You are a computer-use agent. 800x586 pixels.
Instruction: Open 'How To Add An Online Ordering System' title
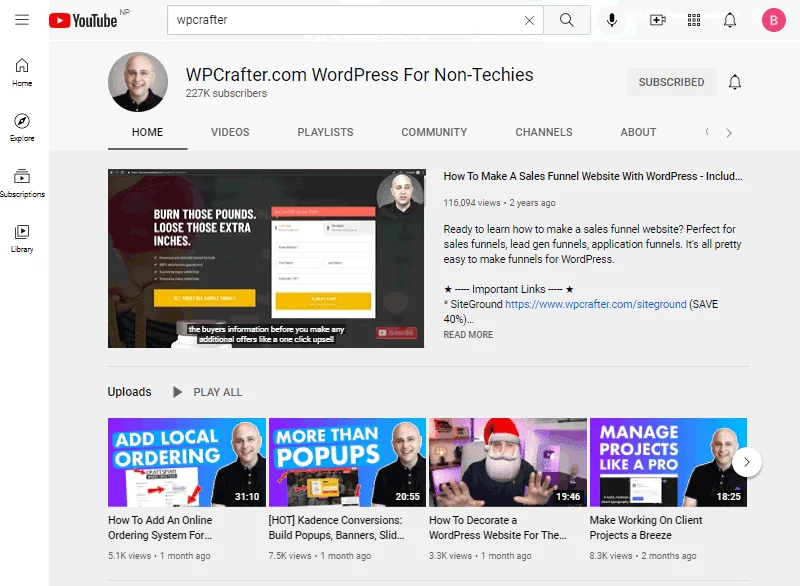pyautogui.click(x=160, y=527)
